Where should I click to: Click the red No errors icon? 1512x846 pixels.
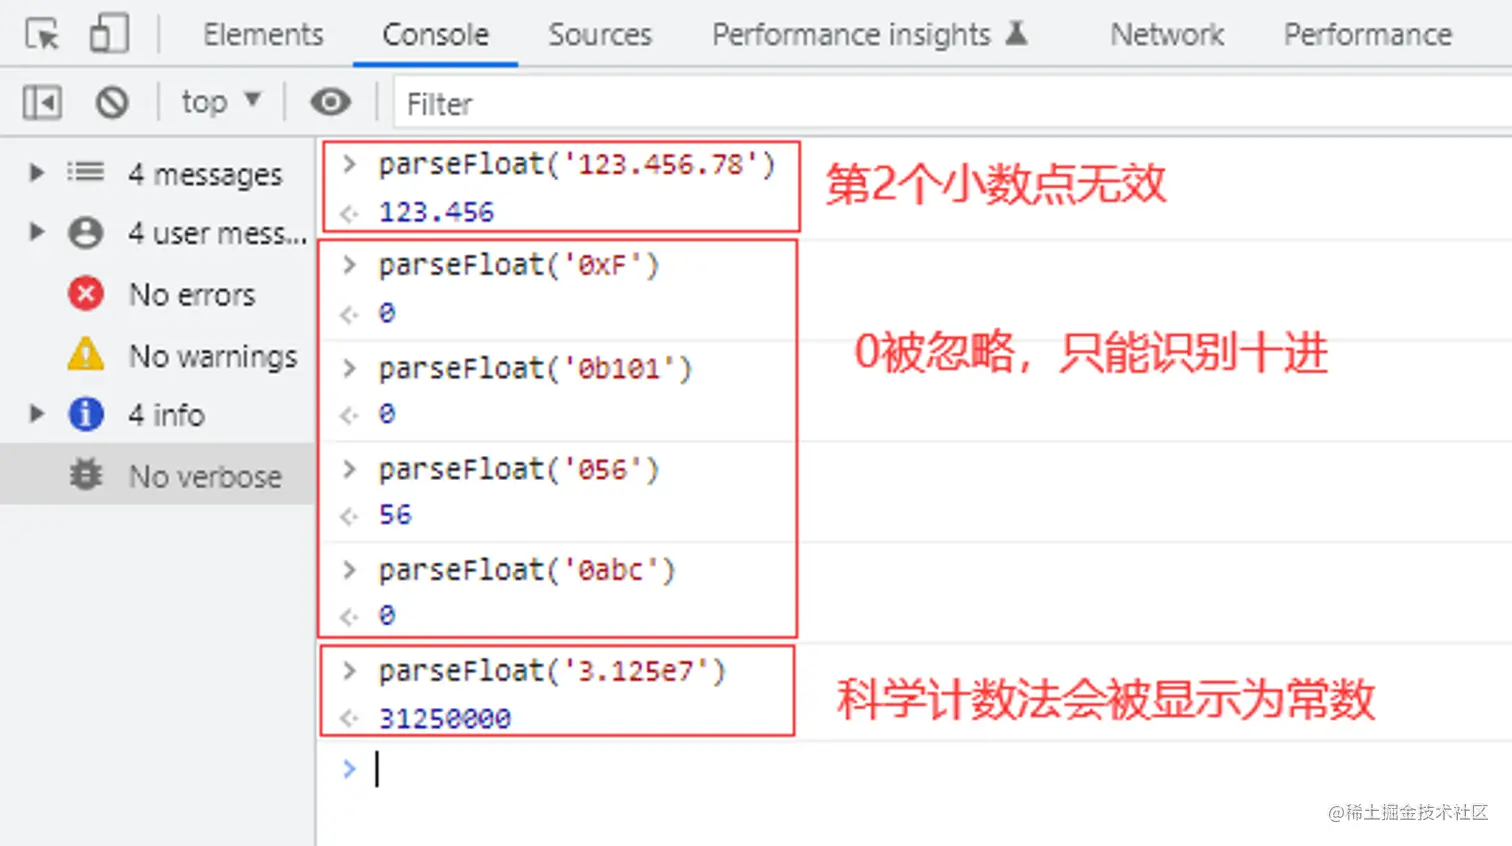click(86, 294)
